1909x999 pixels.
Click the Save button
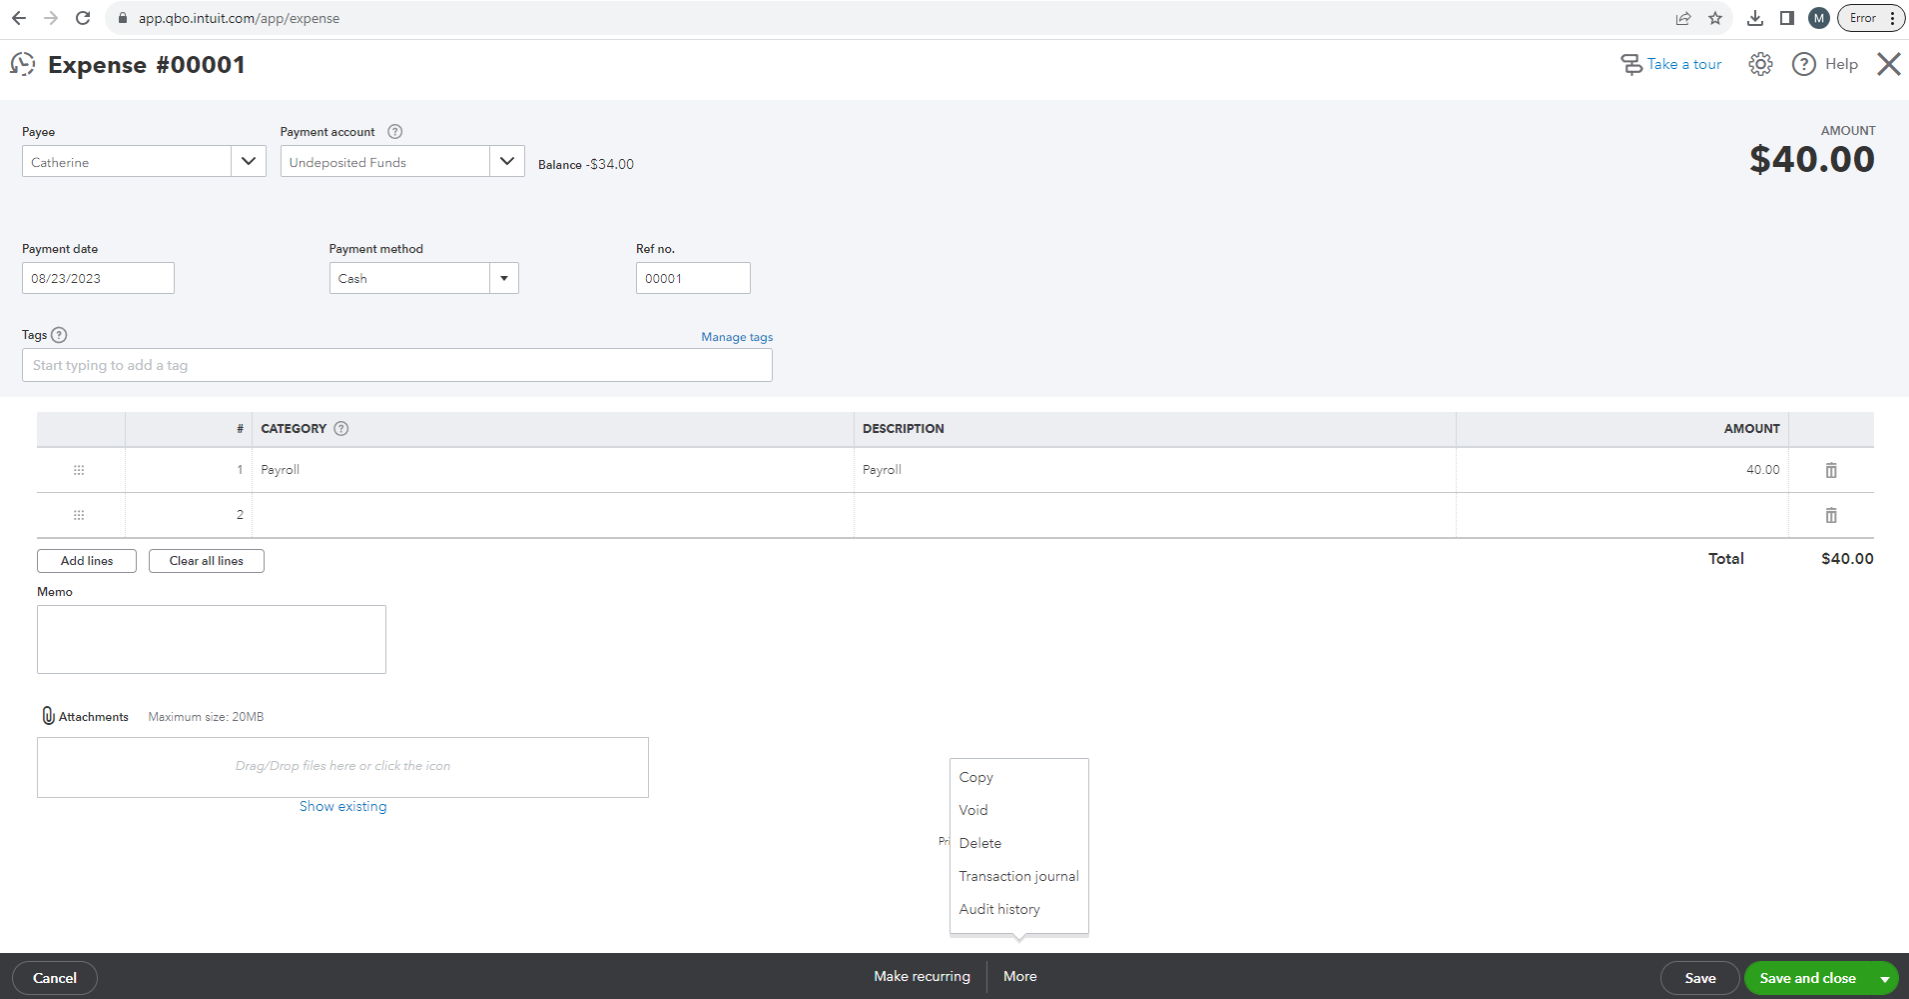click(x=1700, y=978)
